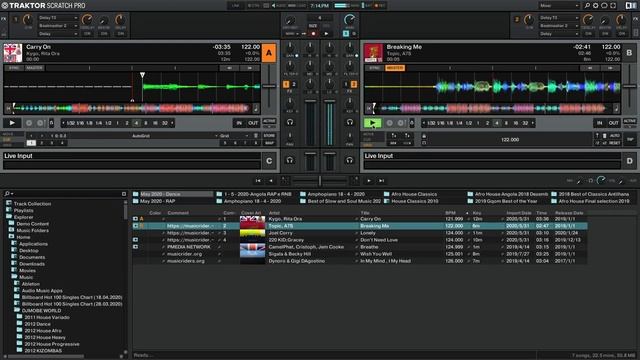Open third effect dropdown in FX unit 1
Image resolution: width=640 pixels, height=360 pixels.
pyautogui.click(x=58, y=34)
